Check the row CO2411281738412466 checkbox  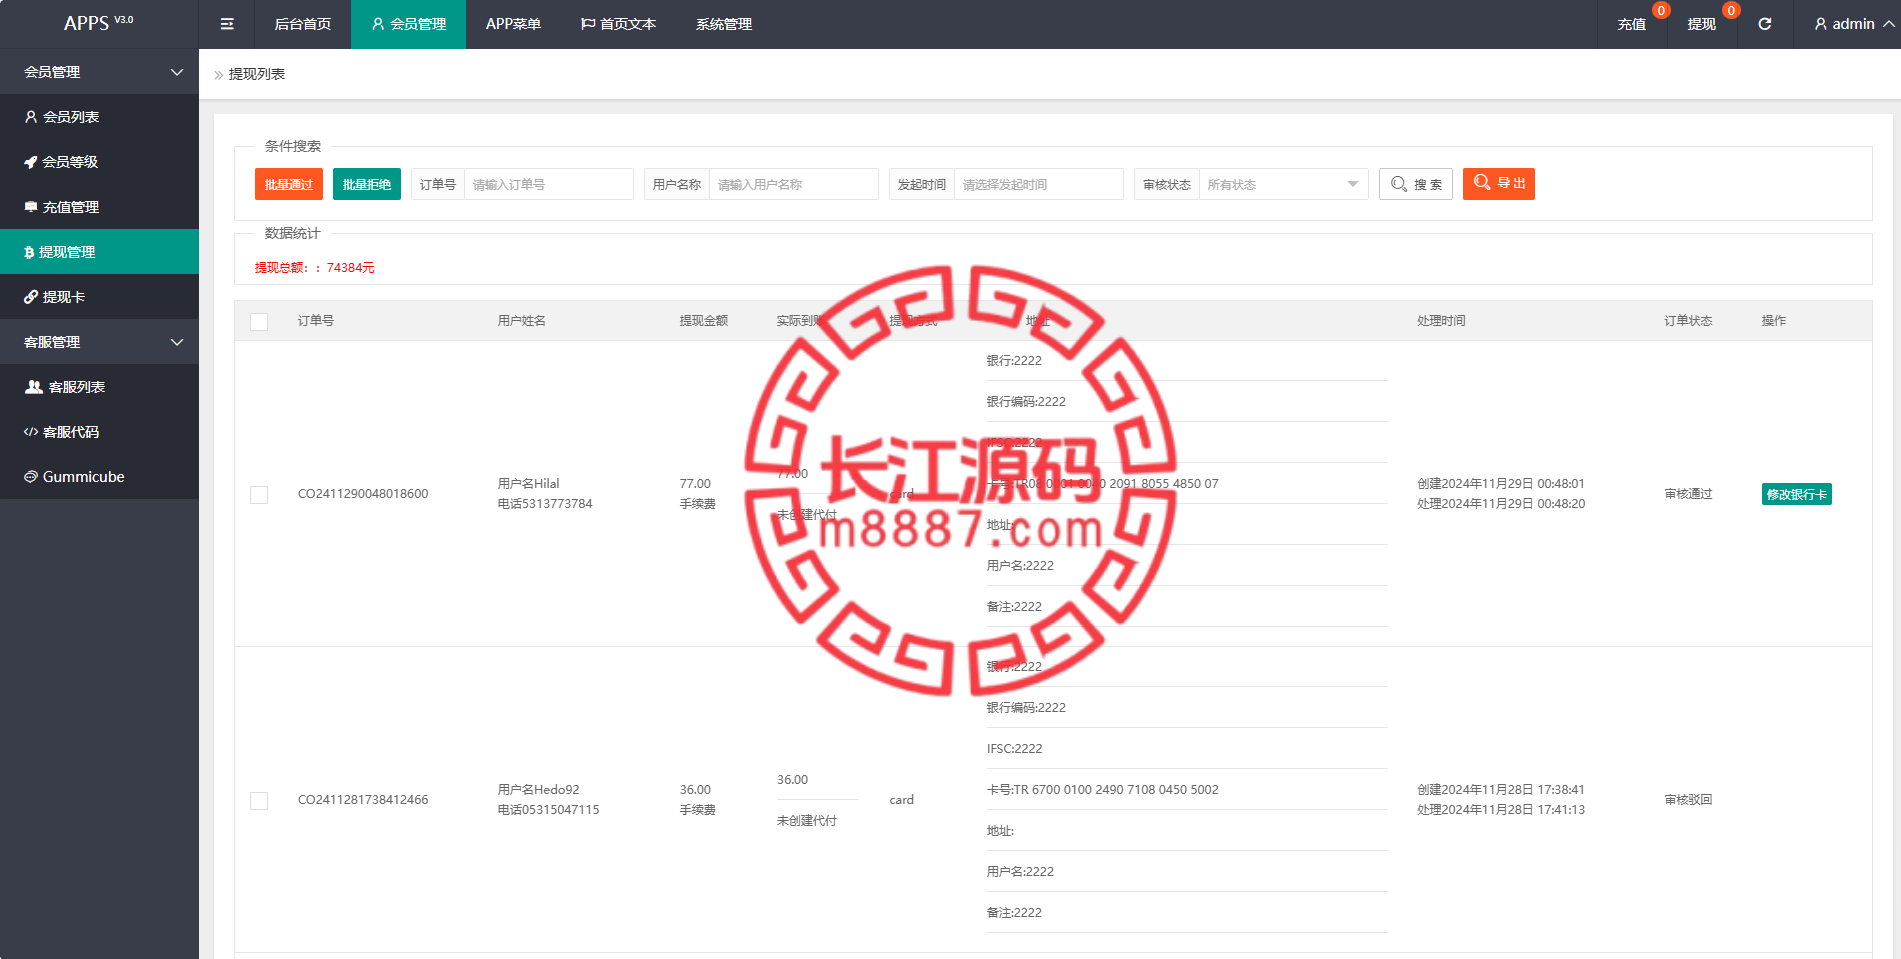pos(259,801)
